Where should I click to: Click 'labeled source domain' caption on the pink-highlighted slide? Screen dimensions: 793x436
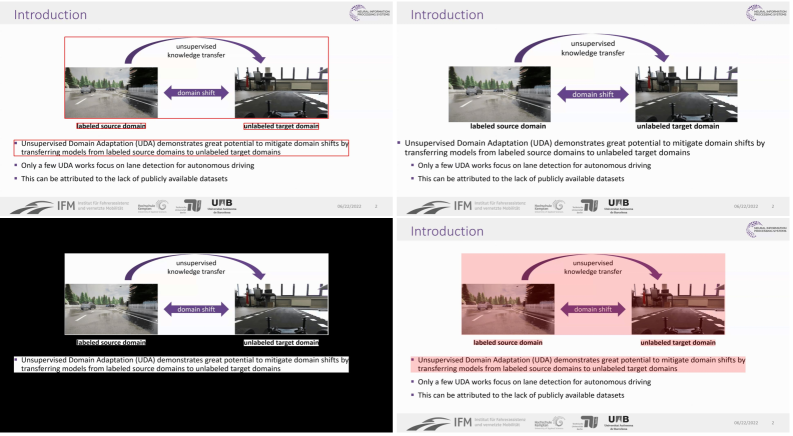(508, 342)
